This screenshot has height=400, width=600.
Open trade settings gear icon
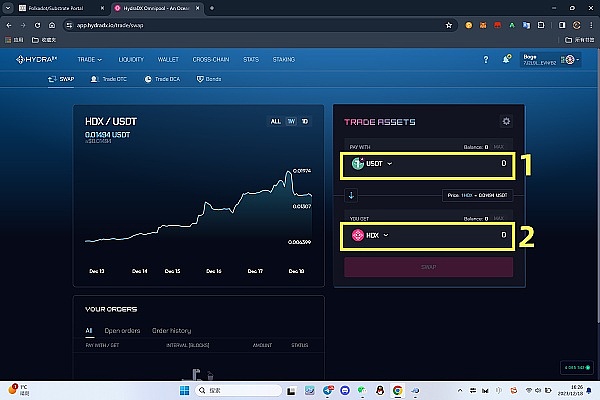click(x=506, y=122)
